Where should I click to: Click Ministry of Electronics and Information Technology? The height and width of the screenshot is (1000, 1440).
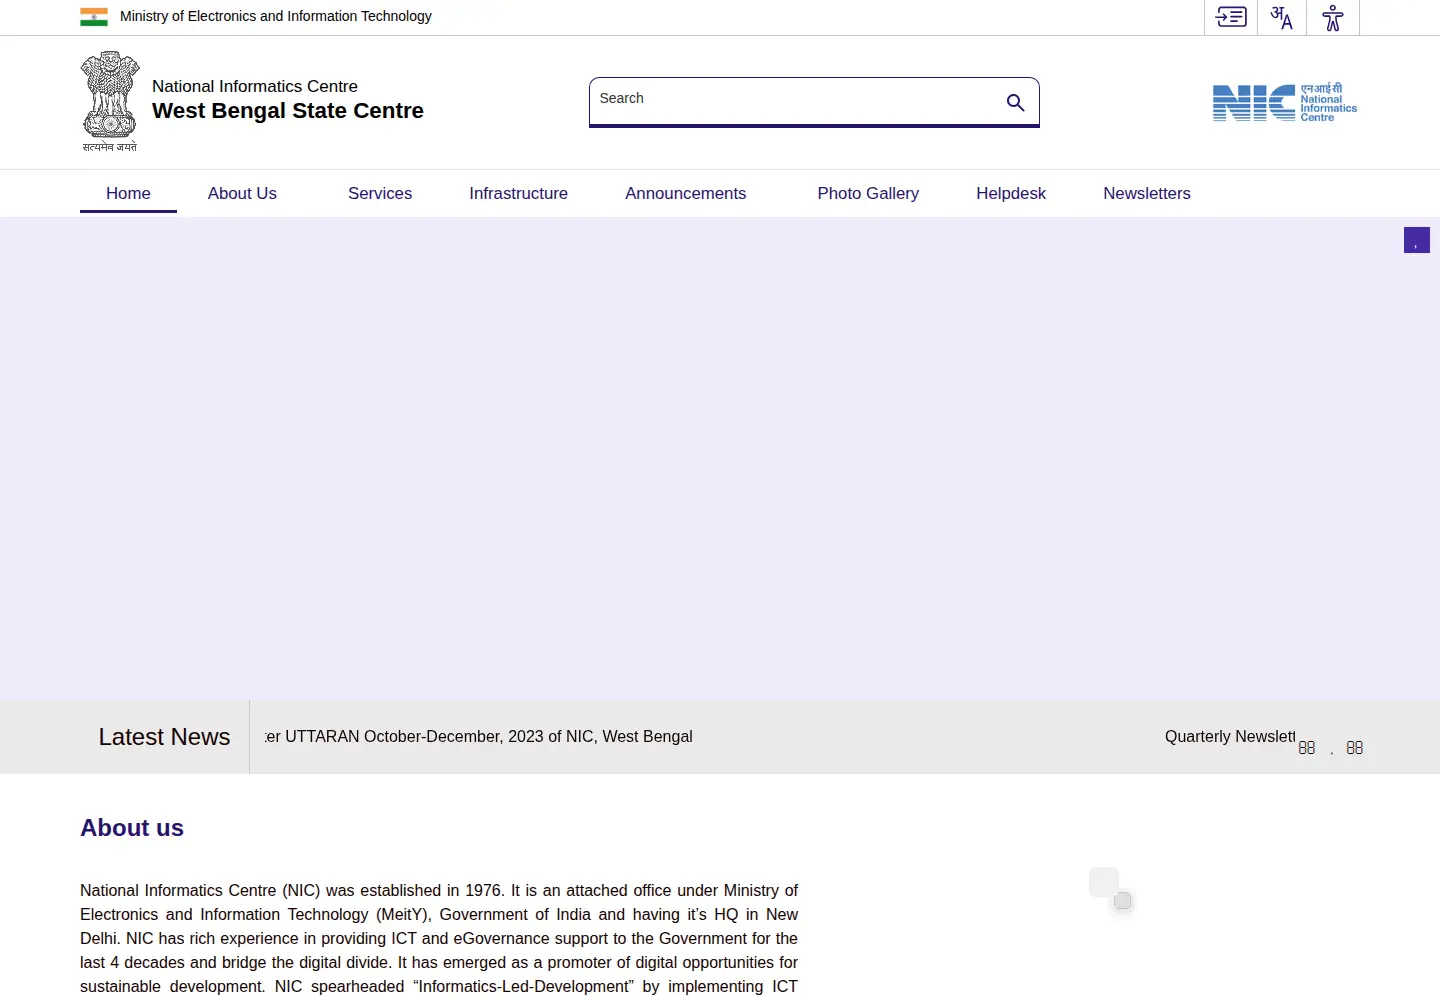point(276,16)
